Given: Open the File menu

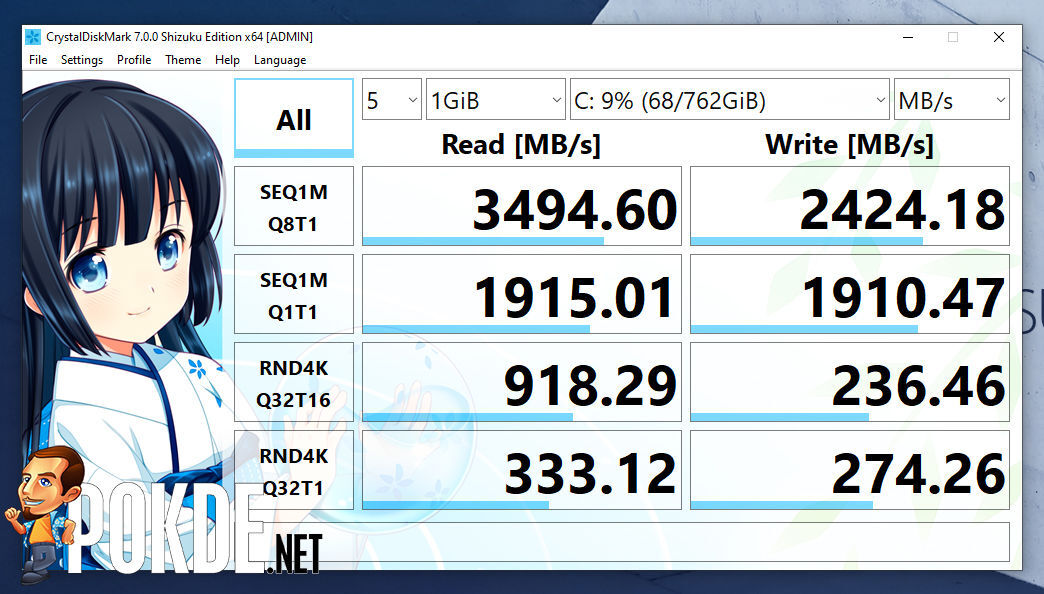Looking at the screenshot, I should coord(38,59).
